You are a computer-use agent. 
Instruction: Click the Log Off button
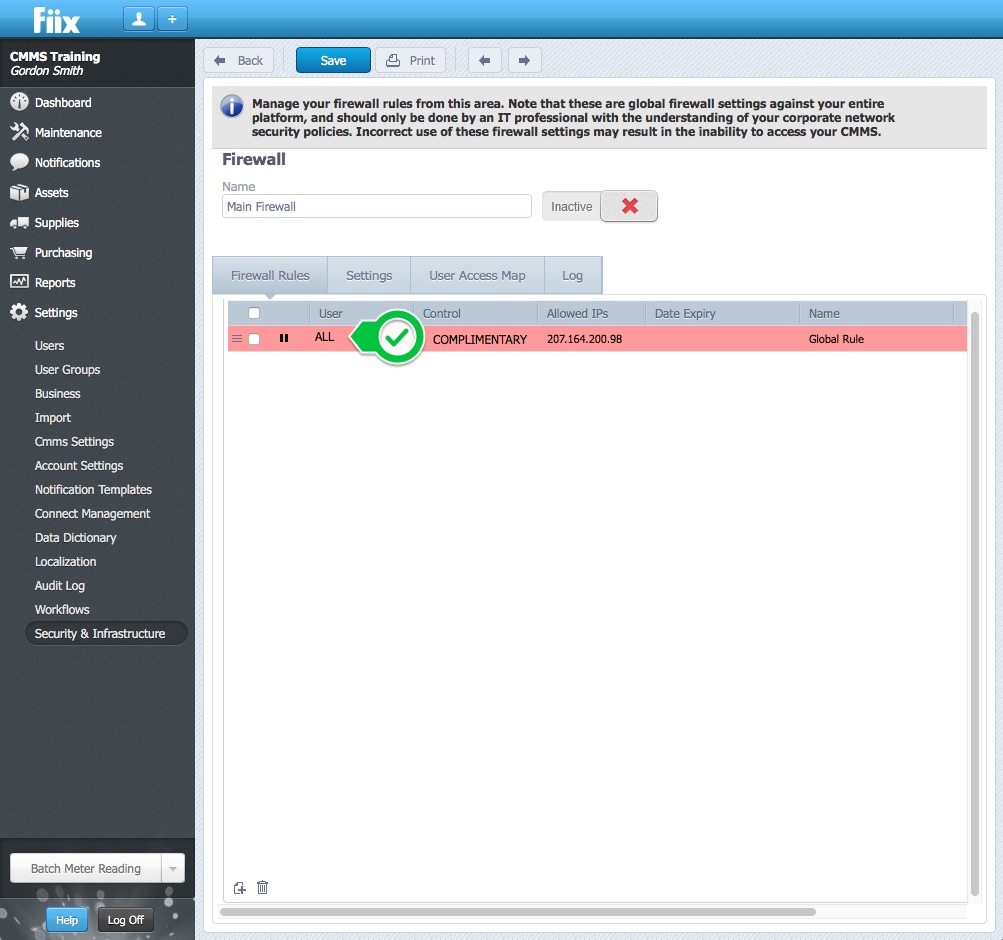click(x=125, y=920)
